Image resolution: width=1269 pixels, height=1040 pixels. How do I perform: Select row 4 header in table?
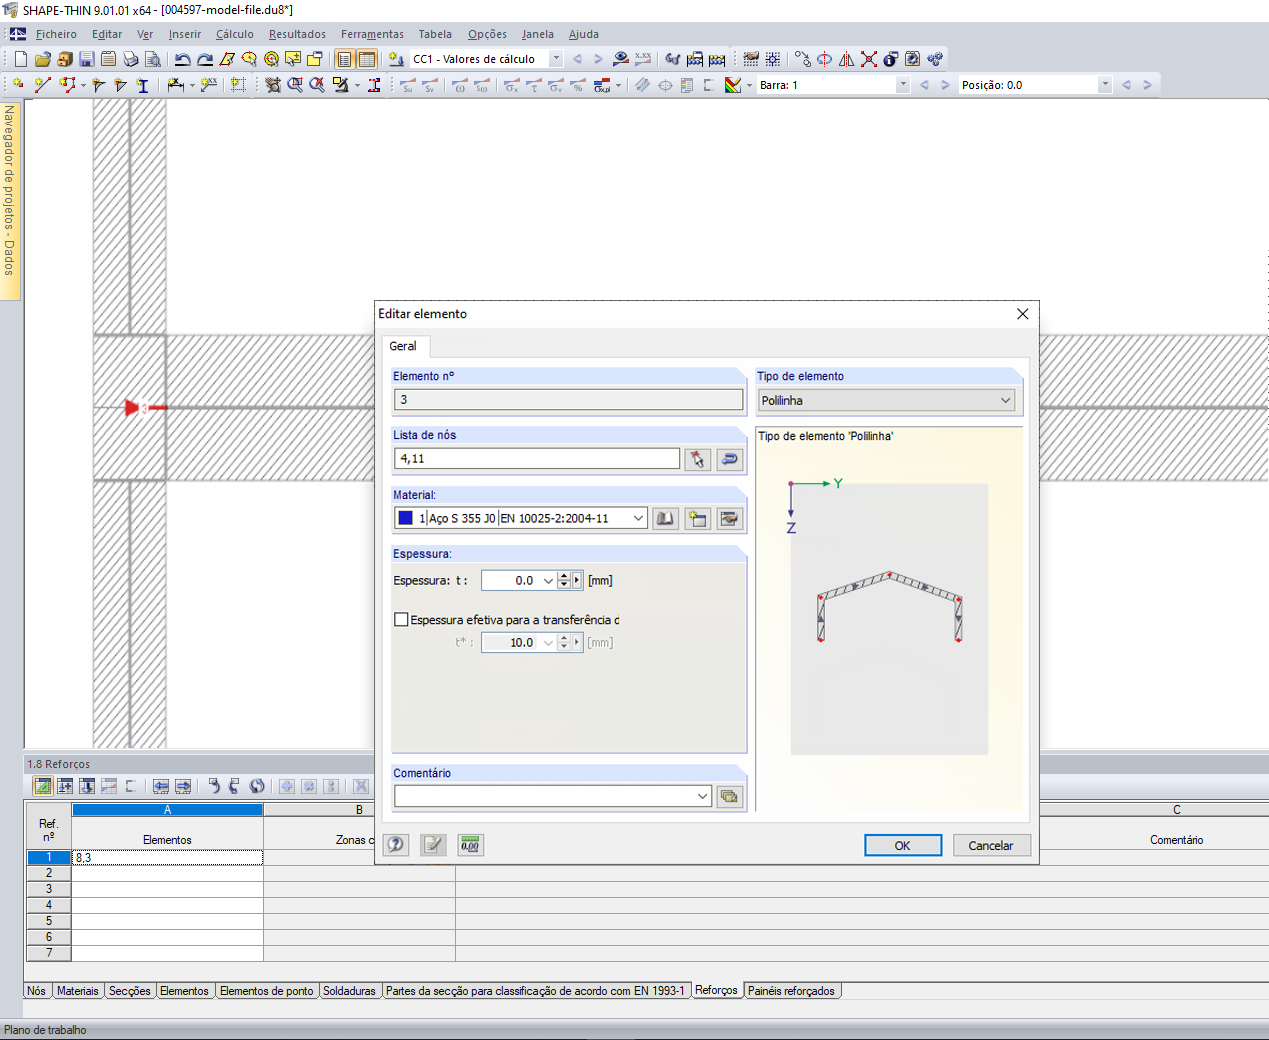(48, 905)
